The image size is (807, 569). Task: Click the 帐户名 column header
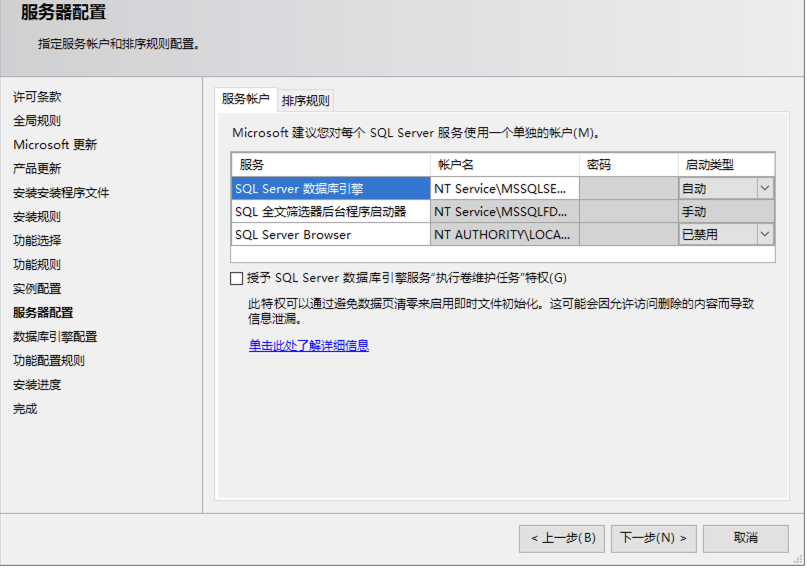point(504,165)
